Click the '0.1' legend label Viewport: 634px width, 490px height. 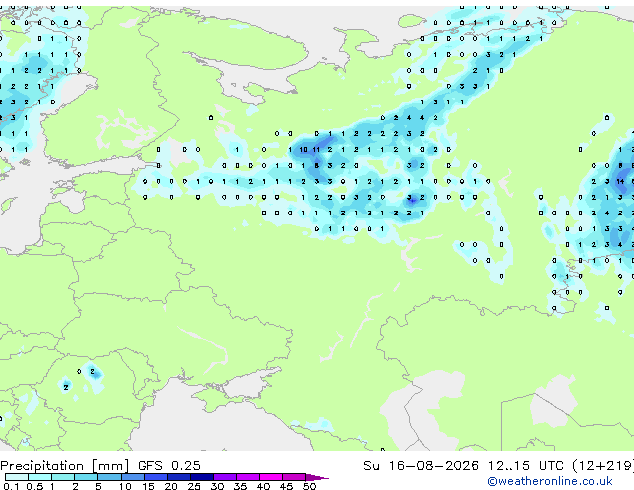pyautogui.click(x=11, y=486)
